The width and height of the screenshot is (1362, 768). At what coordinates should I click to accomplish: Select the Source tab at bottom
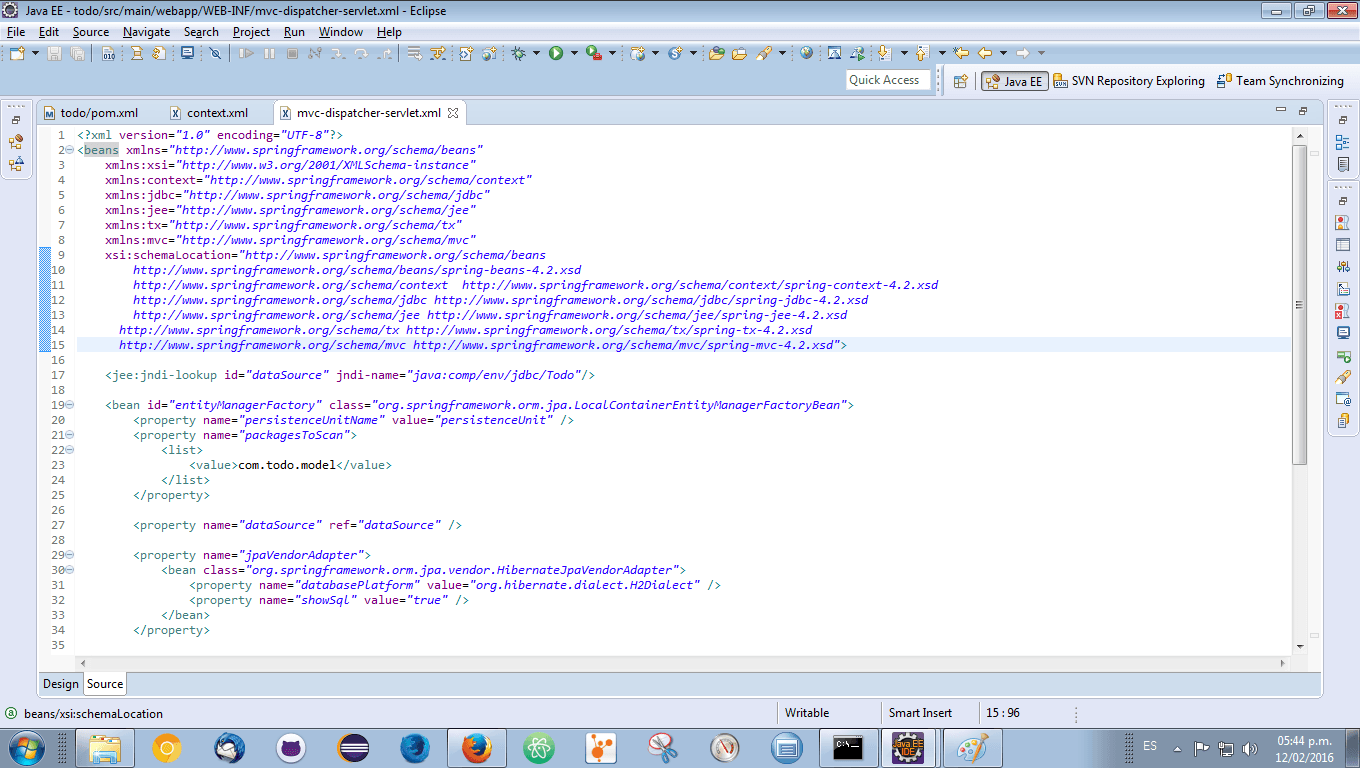[105, 684]
